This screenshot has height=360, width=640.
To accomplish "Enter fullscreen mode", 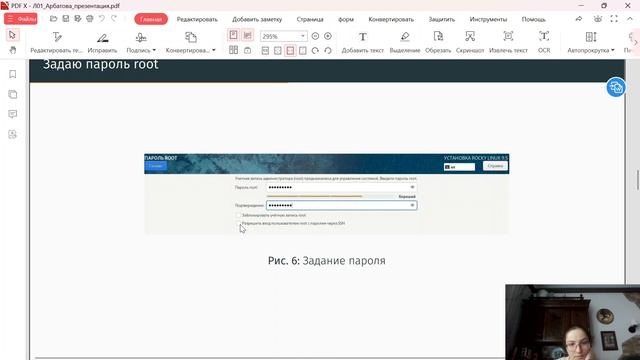I will (x=614, y=19).
